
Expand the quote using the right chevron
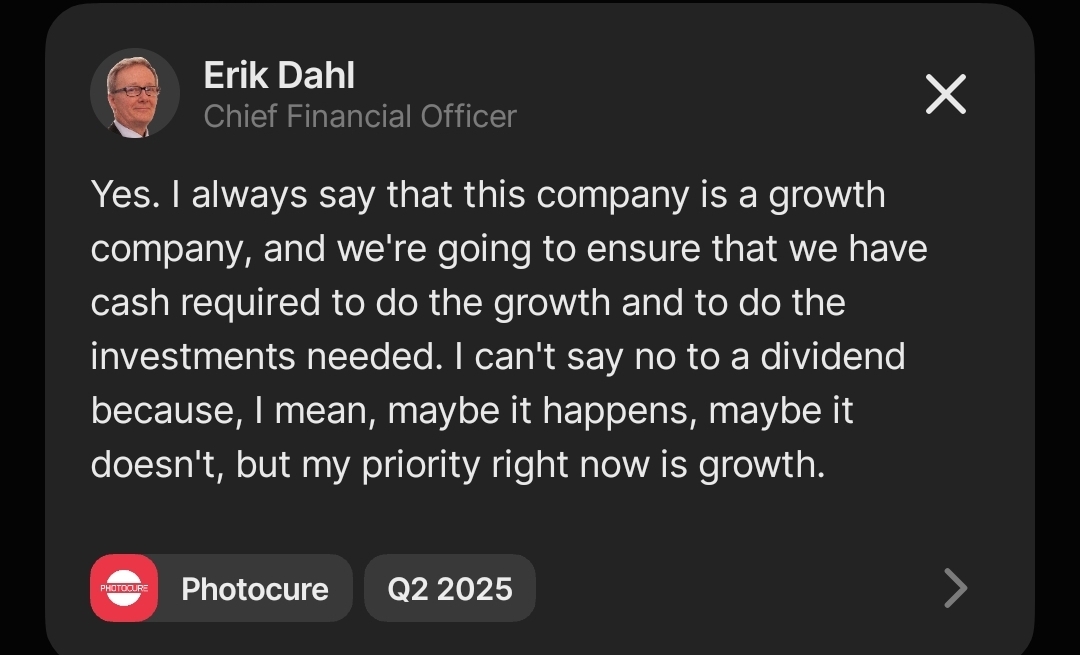tap(955, 588)
